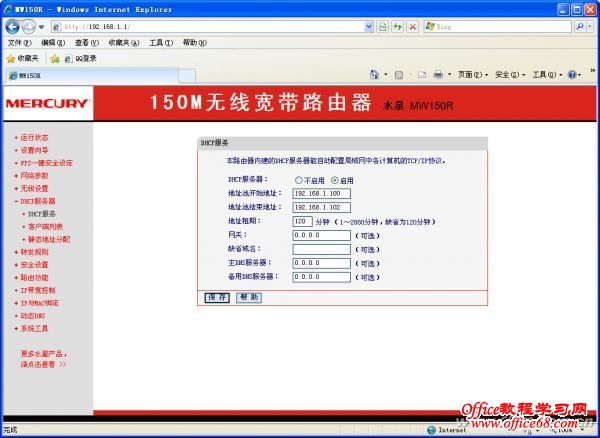Open the 查看 menu

[86, 43]
